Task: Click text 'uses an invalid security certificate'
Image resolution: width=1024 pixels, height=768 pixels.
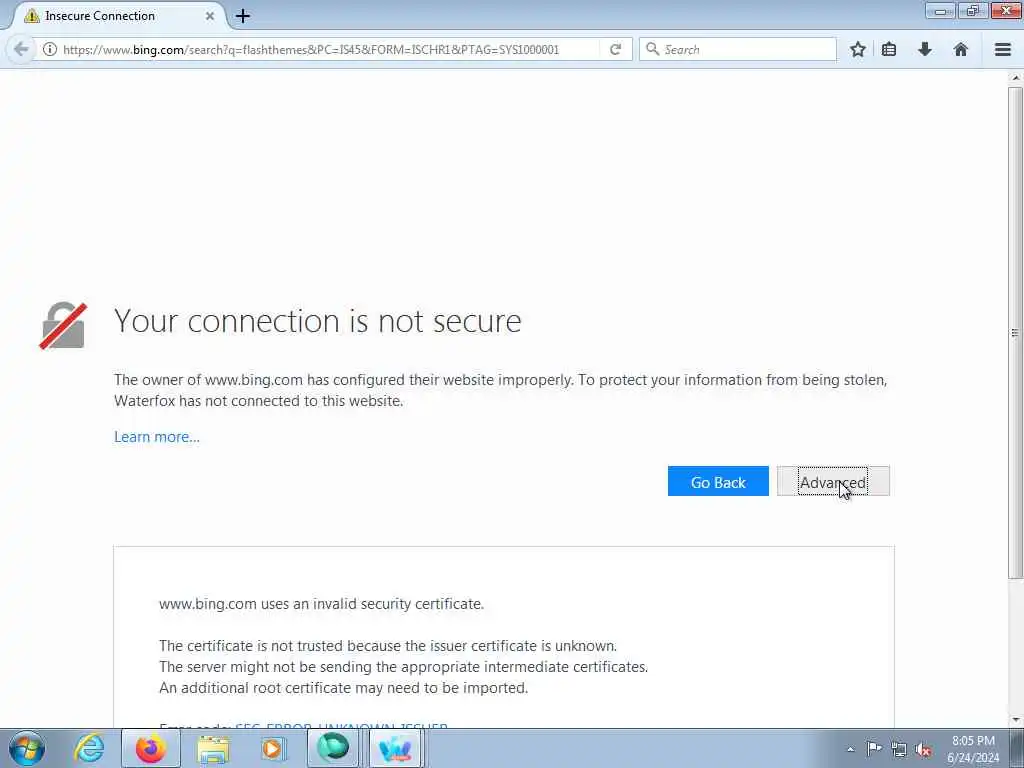Action: pos(372,603)
